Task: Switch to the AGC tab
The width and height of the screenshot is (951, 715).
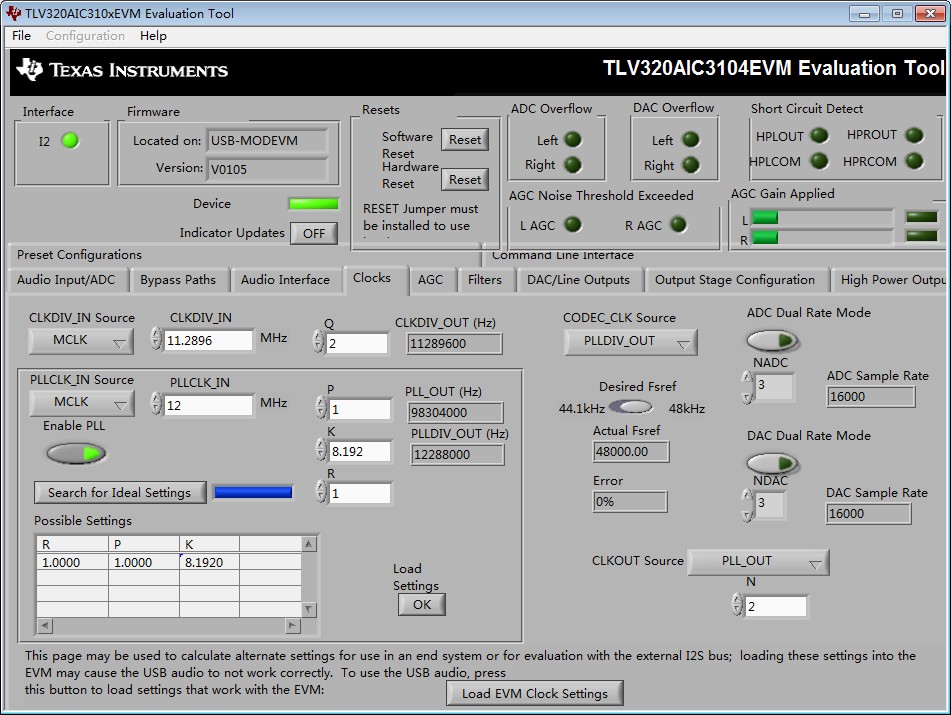Action: (x=431, y=280)
